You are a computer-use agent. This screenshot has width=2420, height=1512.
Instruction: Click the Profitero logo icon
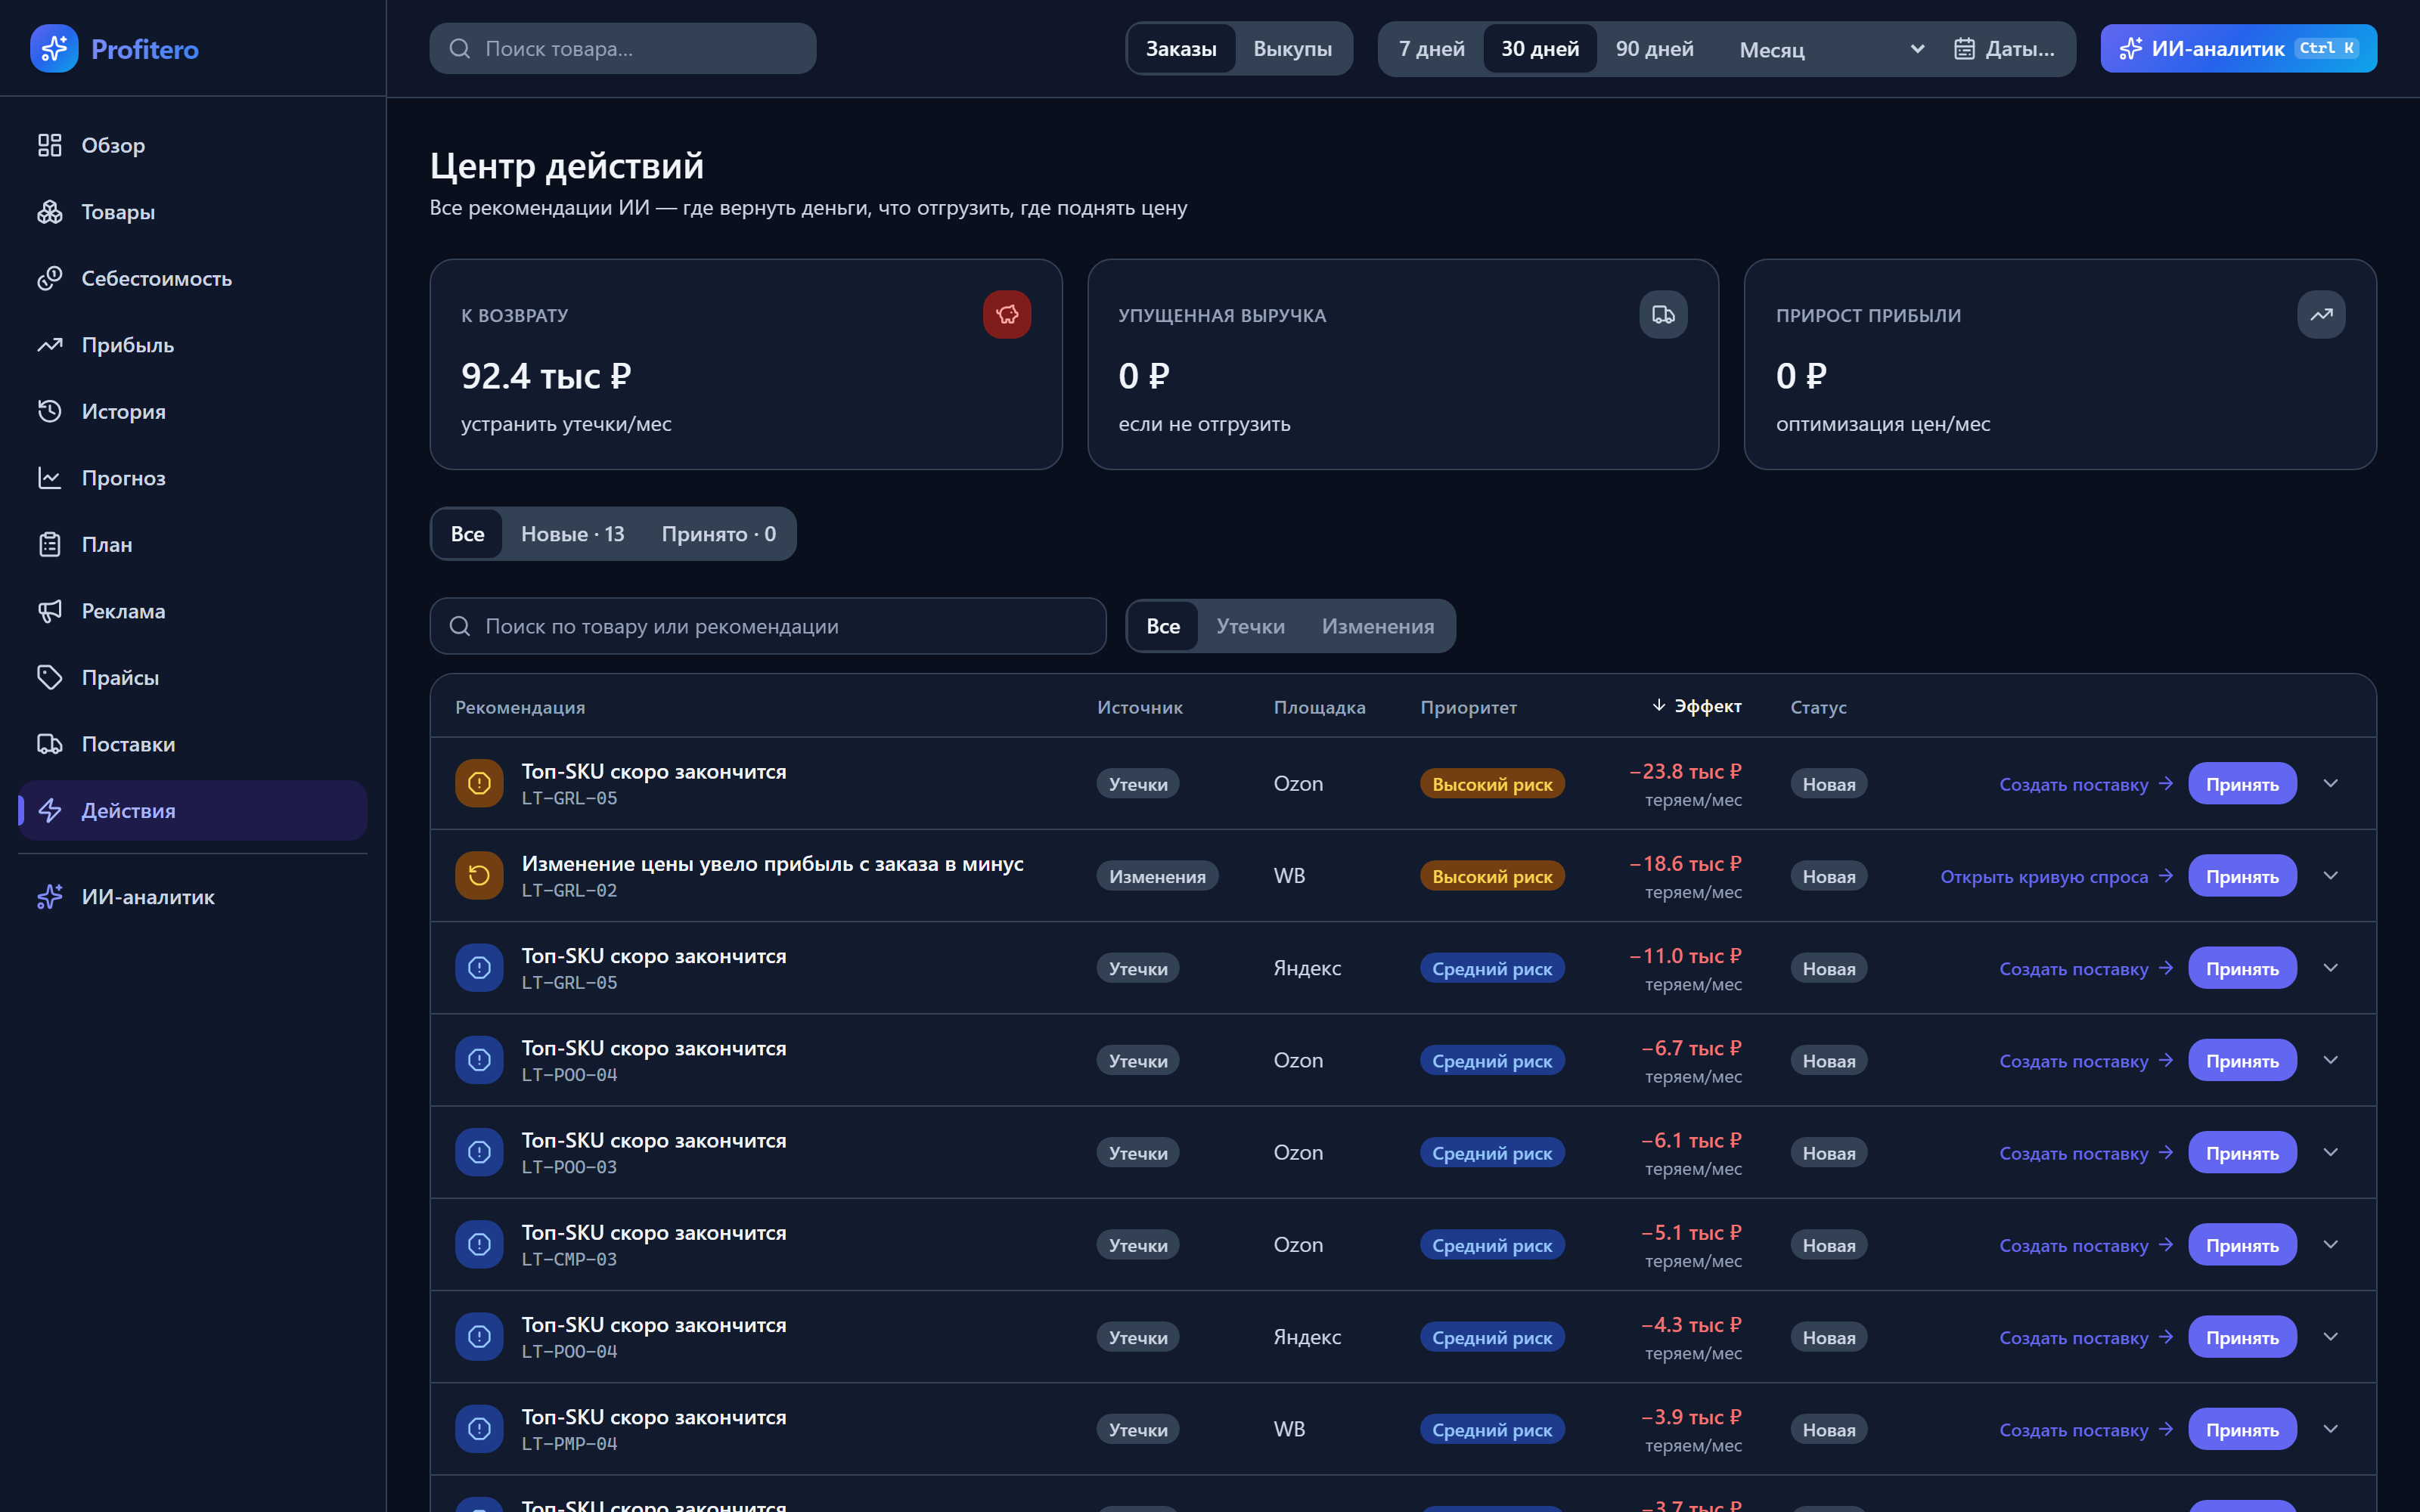pos(54,48)
